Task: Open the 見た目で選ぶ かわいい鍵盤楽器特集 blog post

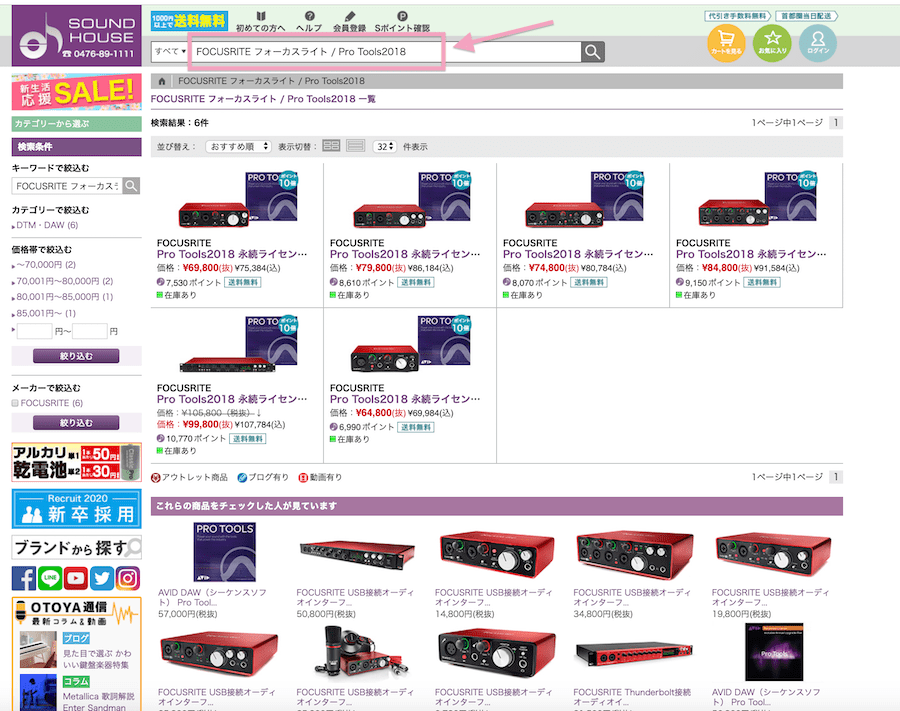Action: 96,659
